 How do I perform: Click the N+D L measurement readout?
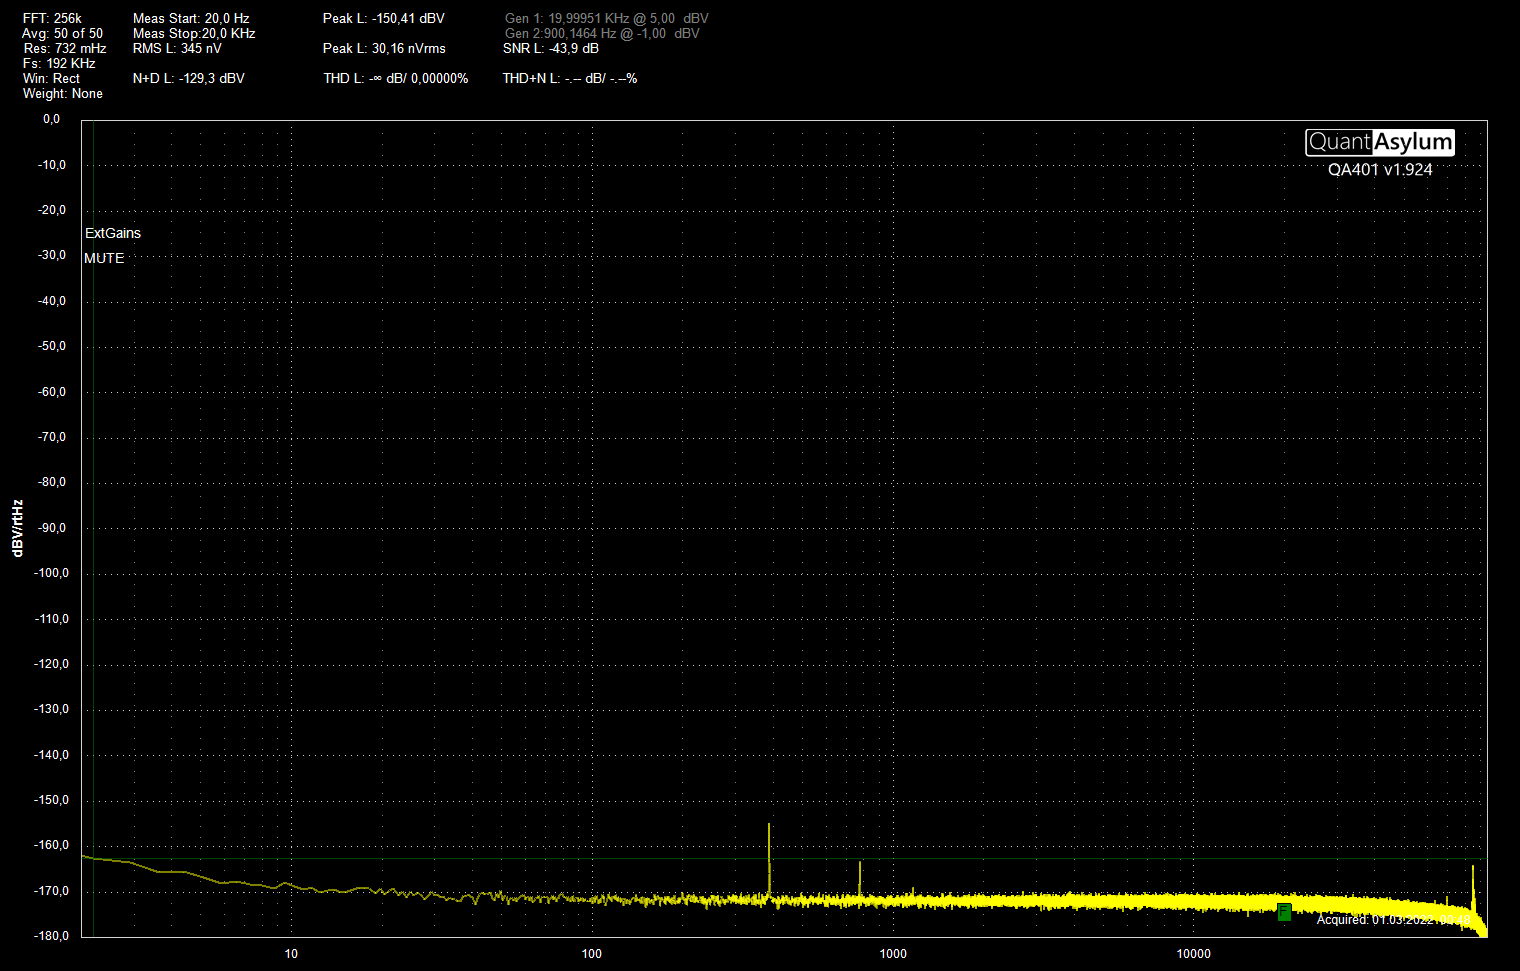click(x=188, y=78)
